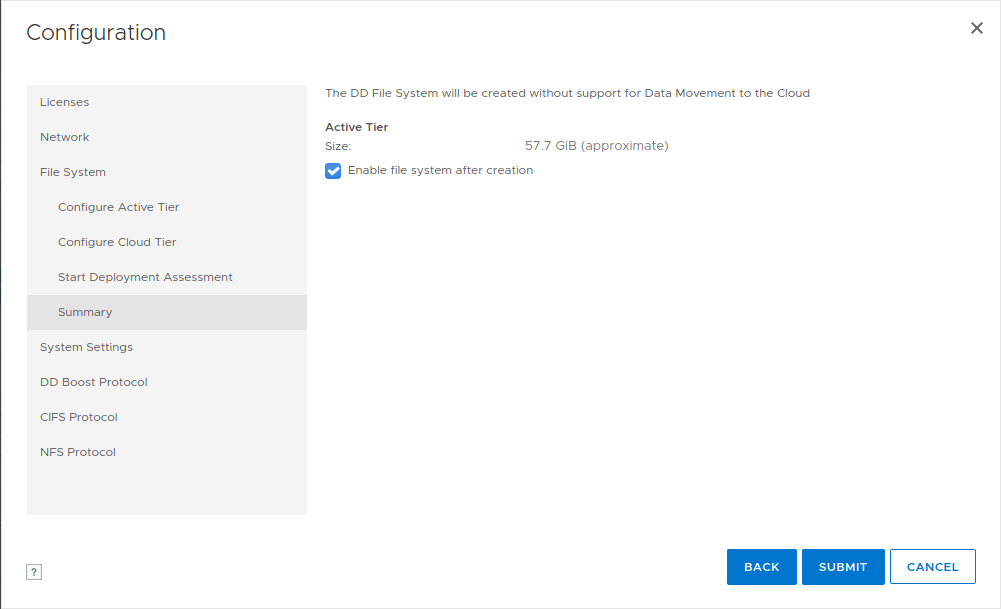Navigate to the DD Boost Protocol section
The width and height of the screenshot is (1001, 609).
(94, 382)
